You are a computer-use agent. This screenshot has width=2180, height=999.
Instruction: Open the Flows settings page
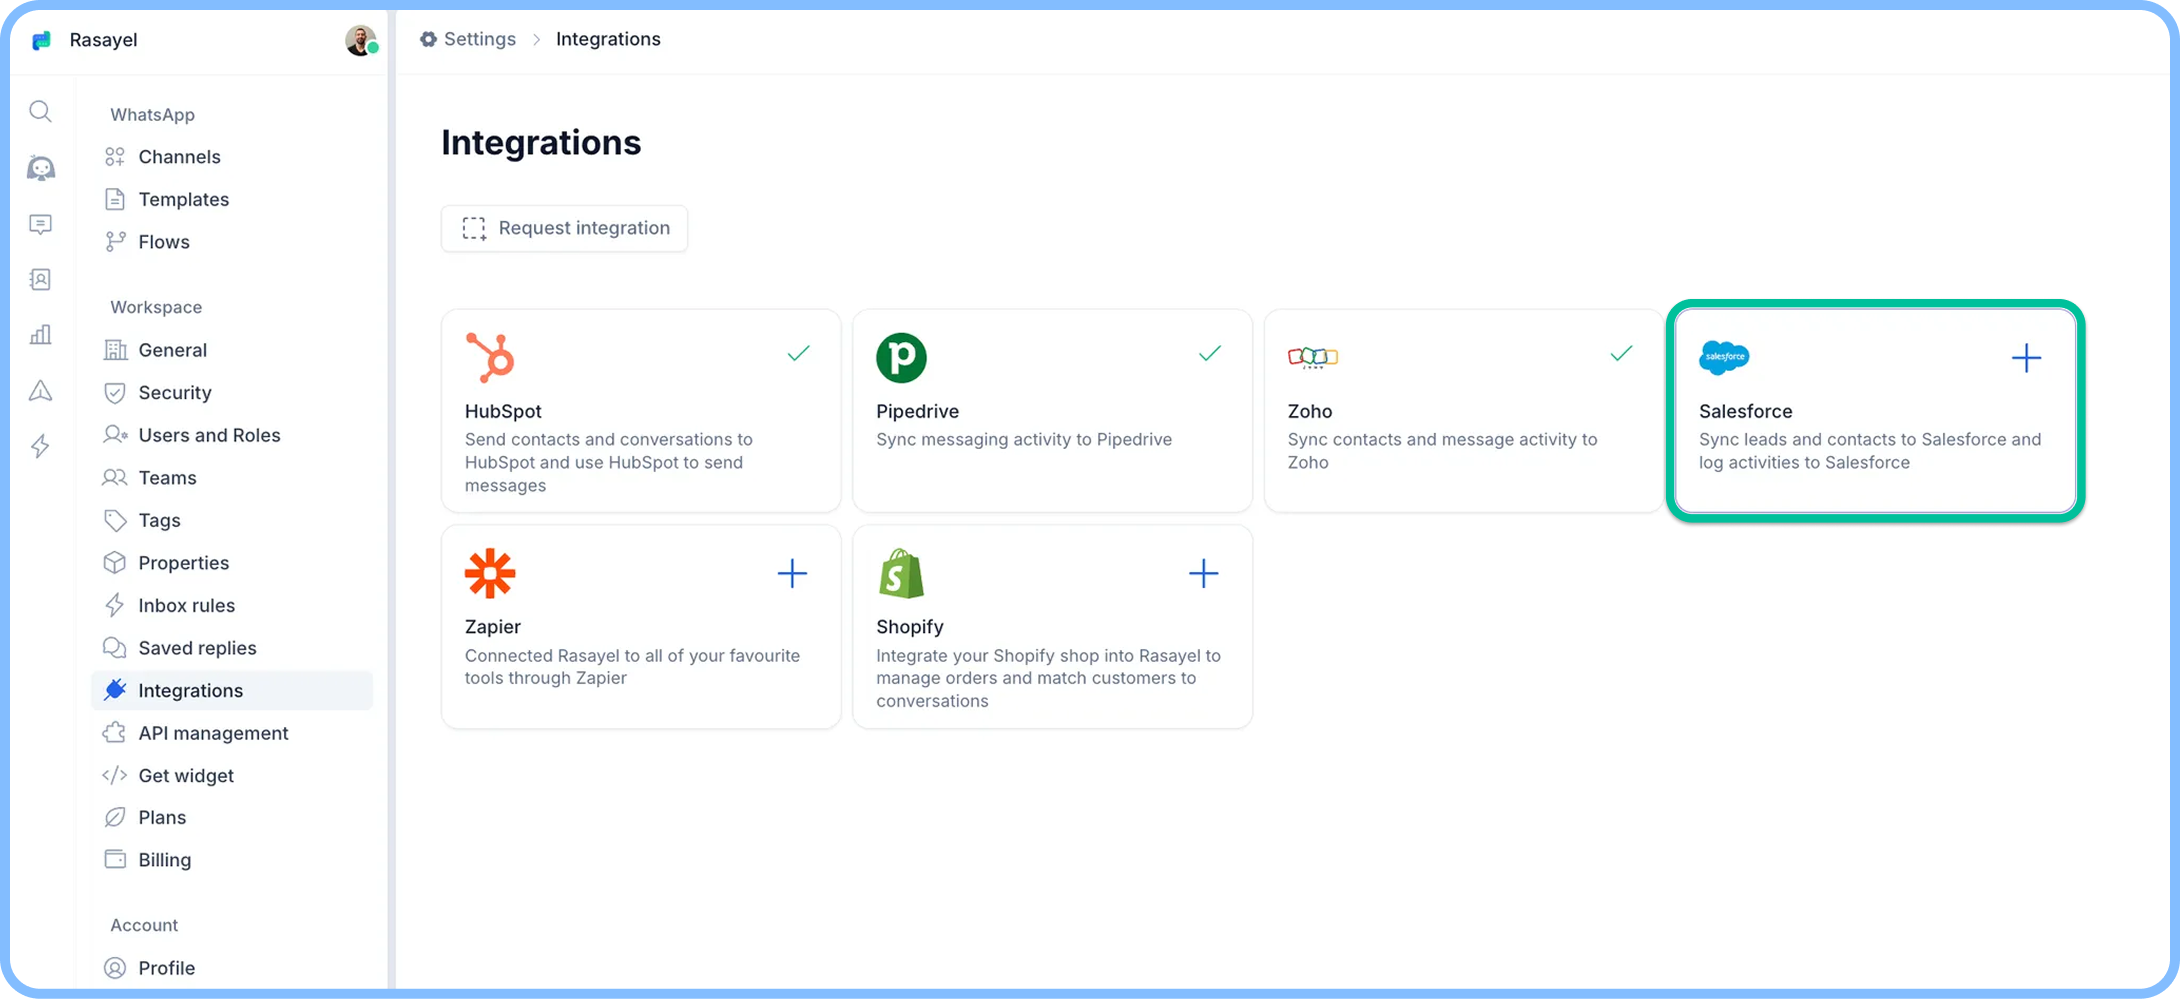click(164, 241)
